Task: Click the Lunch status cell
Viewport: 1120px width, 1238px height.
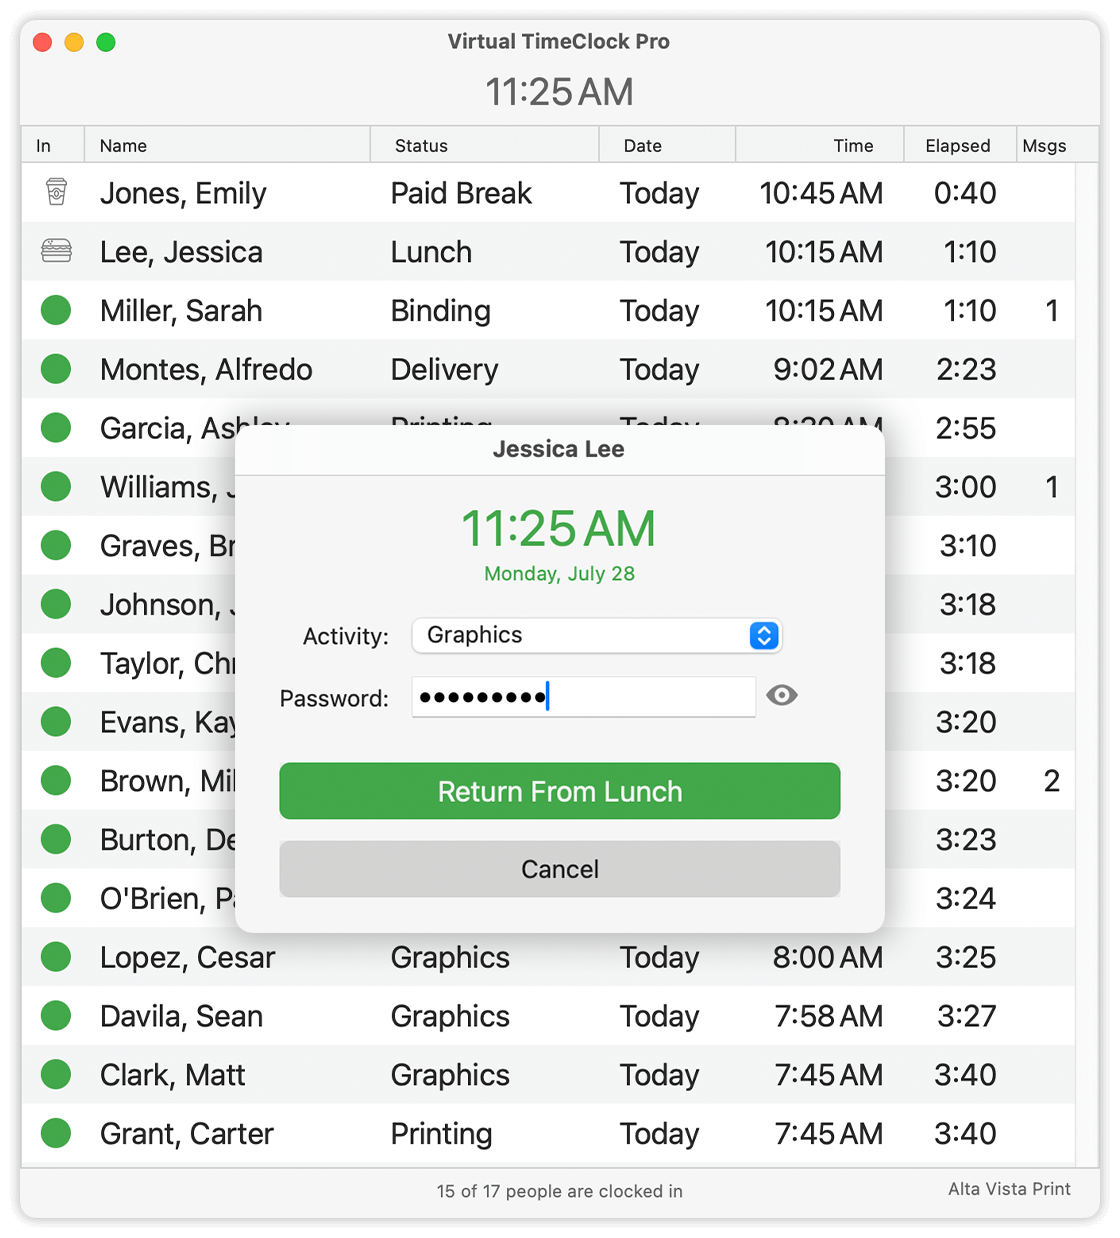Action: point(431,252)
